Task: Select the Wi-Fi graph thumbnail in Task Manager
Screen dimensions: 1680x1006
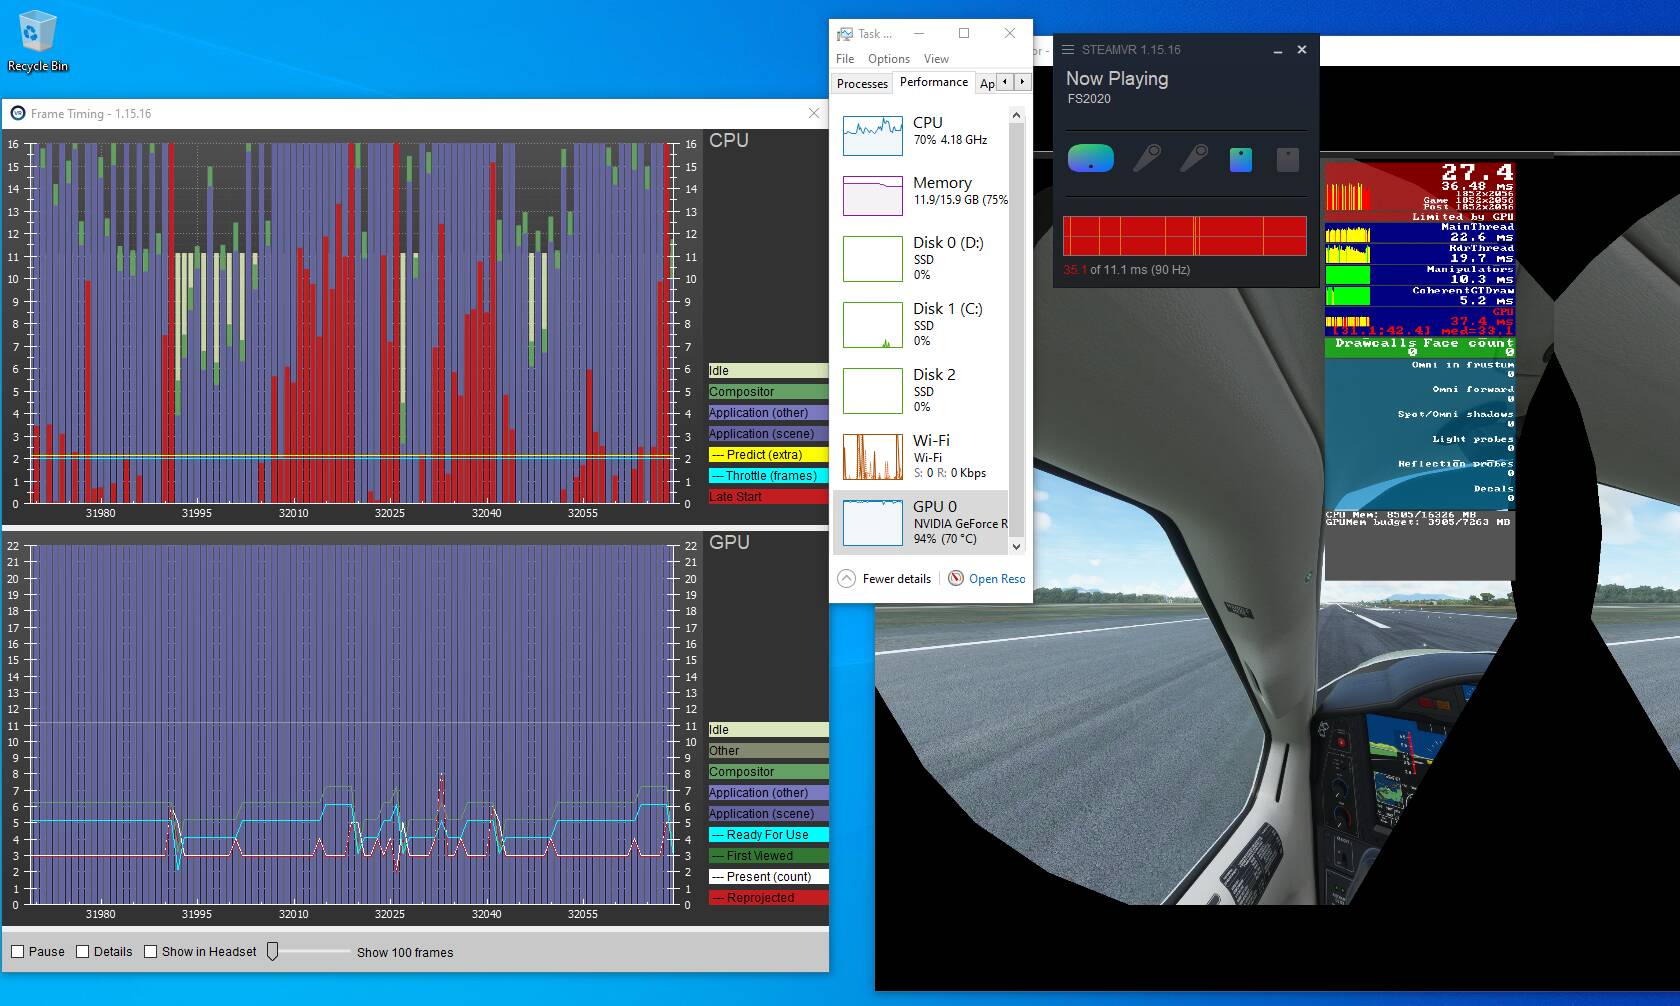Action: [x=873, y=457]
